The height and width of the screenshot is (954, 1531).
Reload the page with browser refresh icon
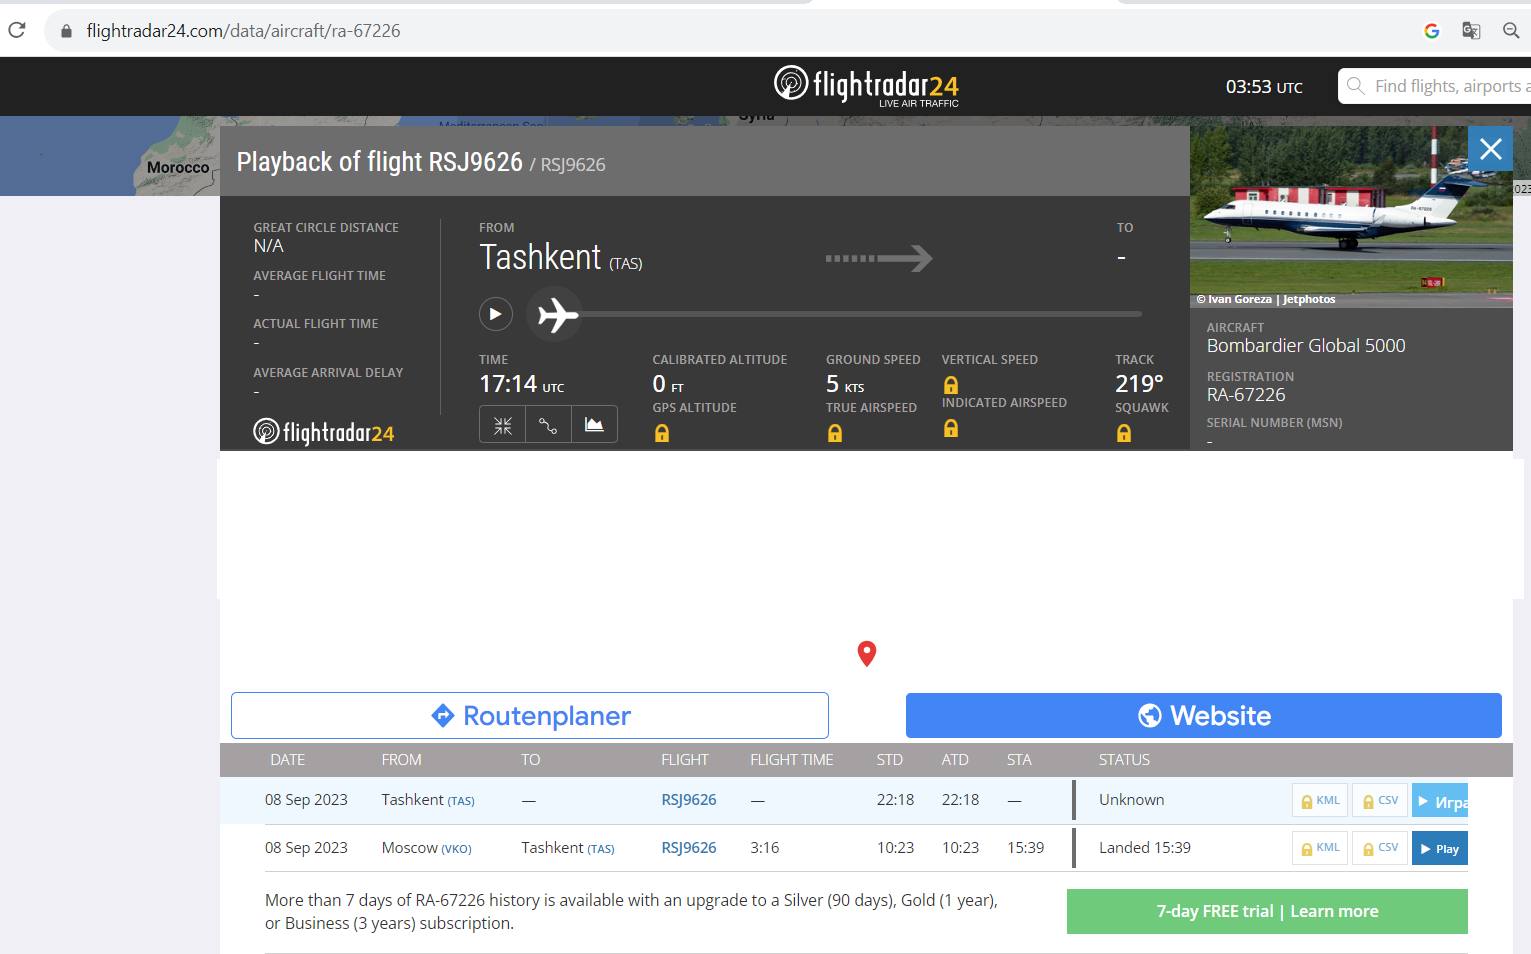[17, 30]
